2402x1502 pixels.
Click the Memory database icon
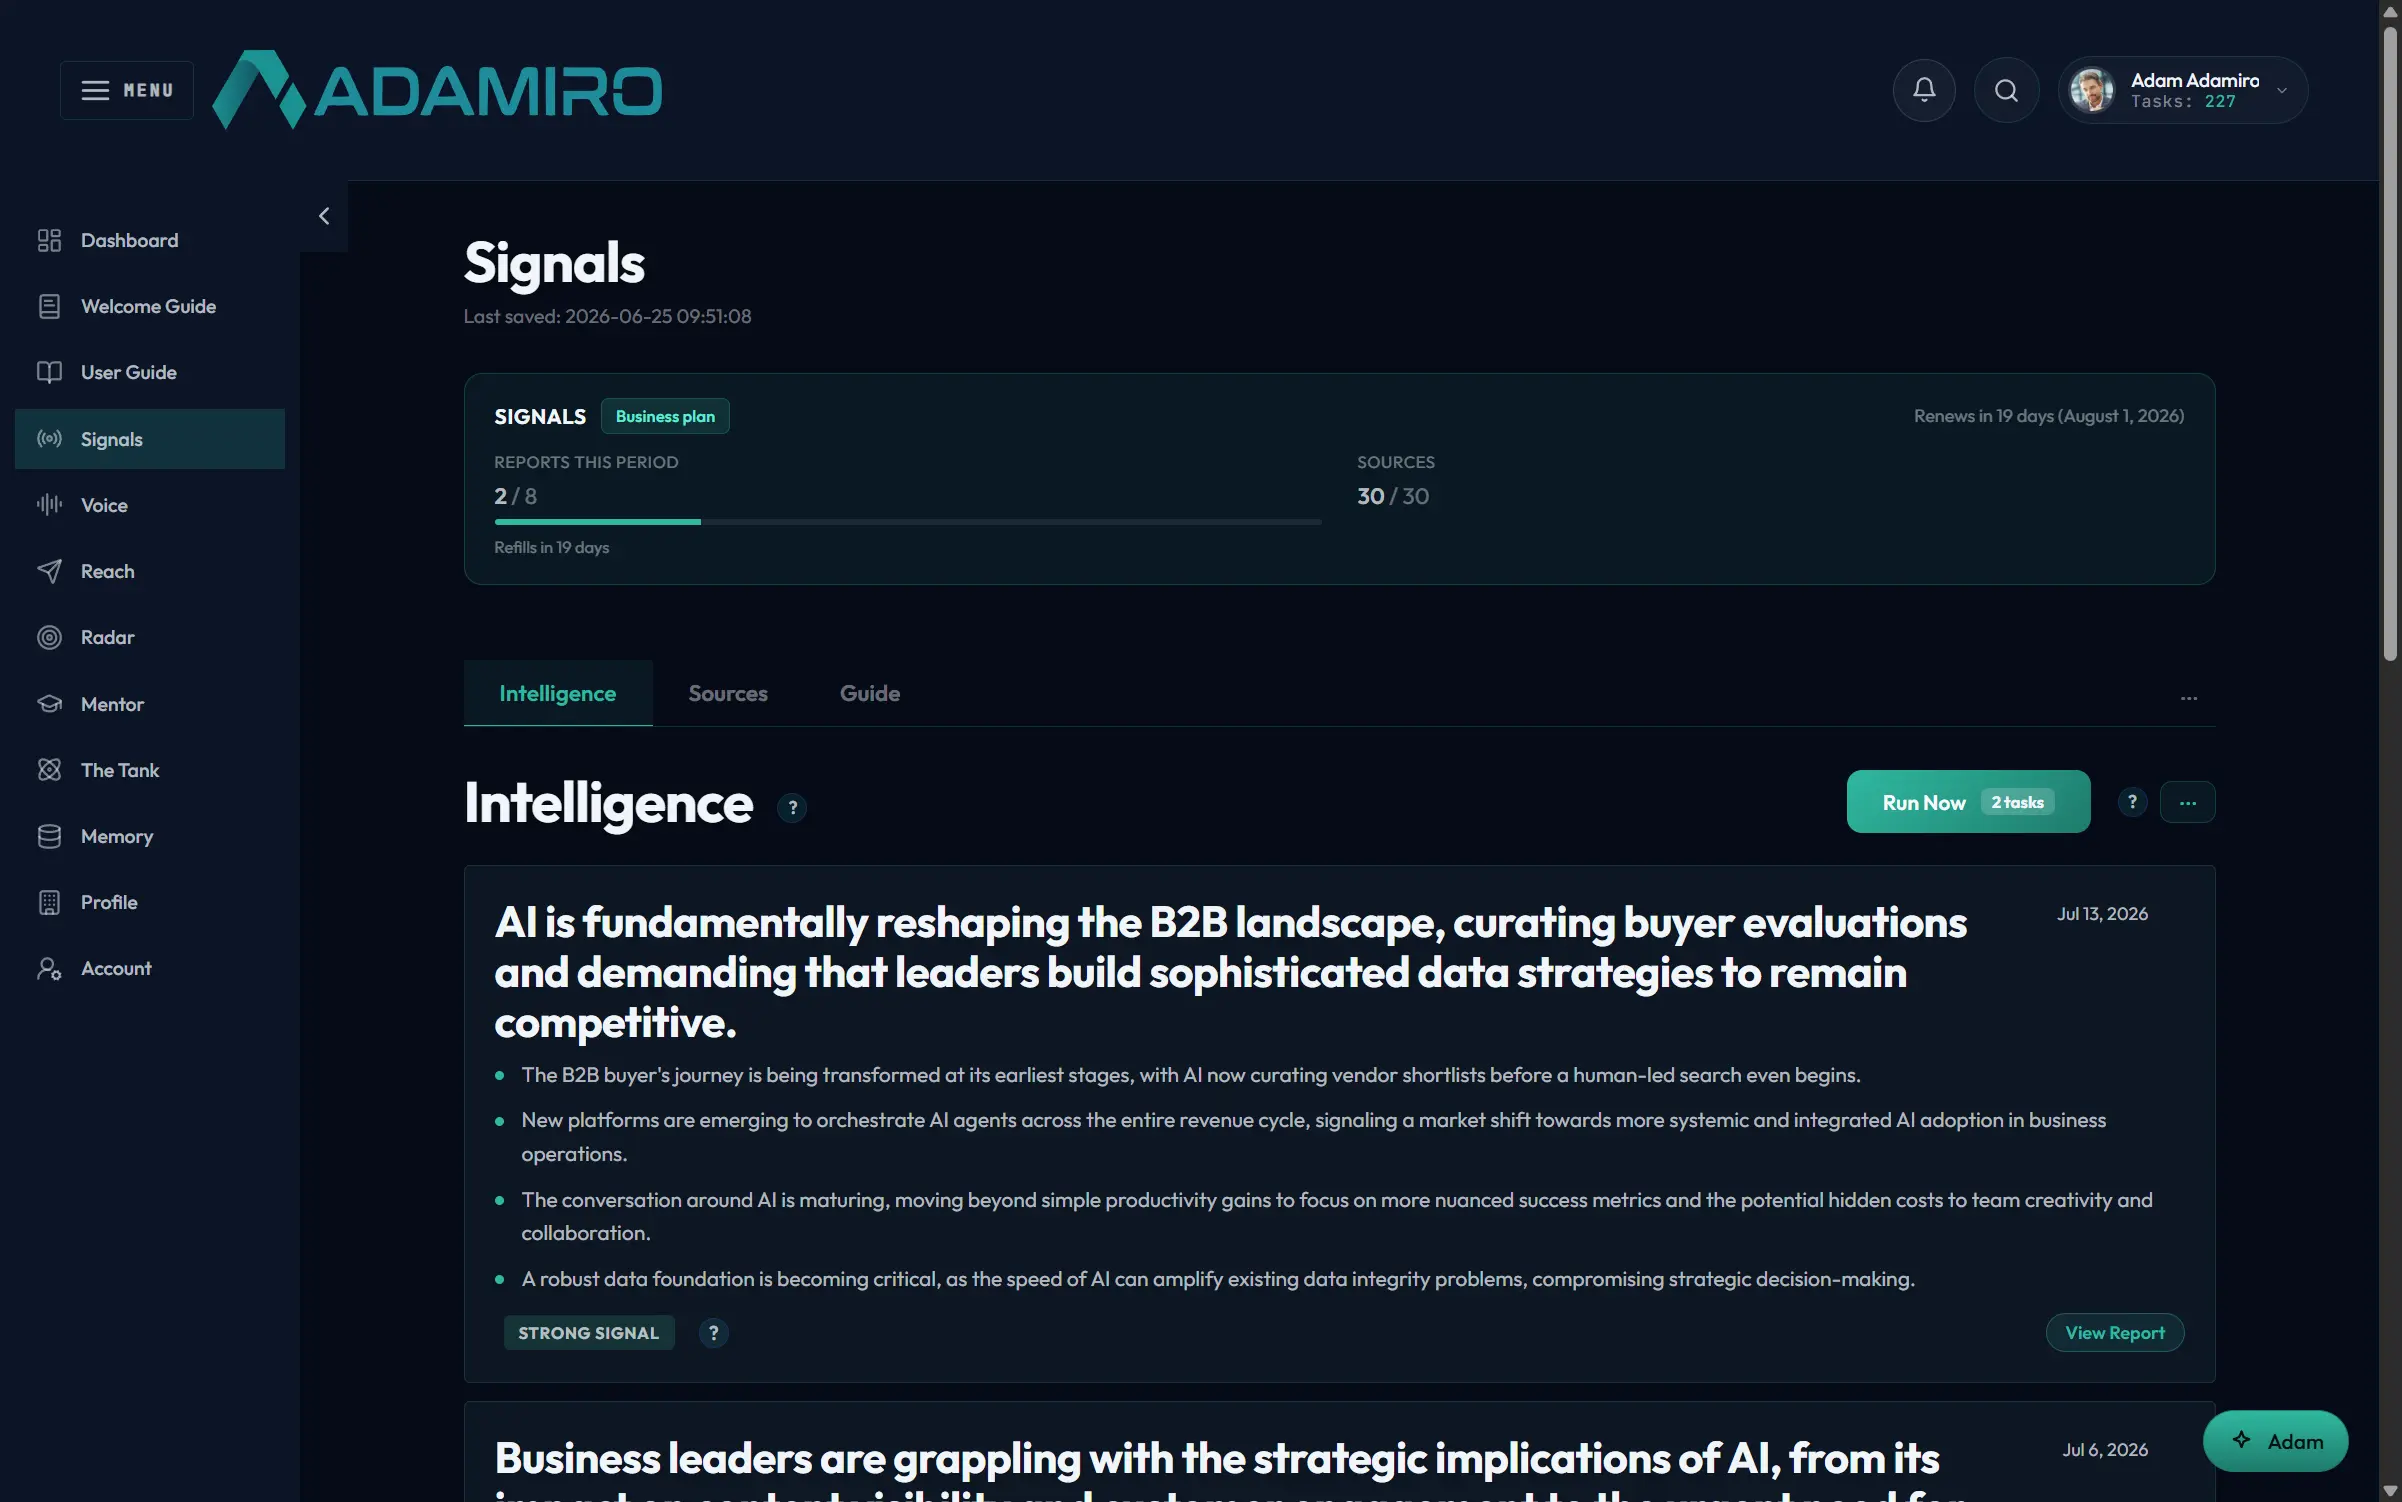(x=49, y=836)
